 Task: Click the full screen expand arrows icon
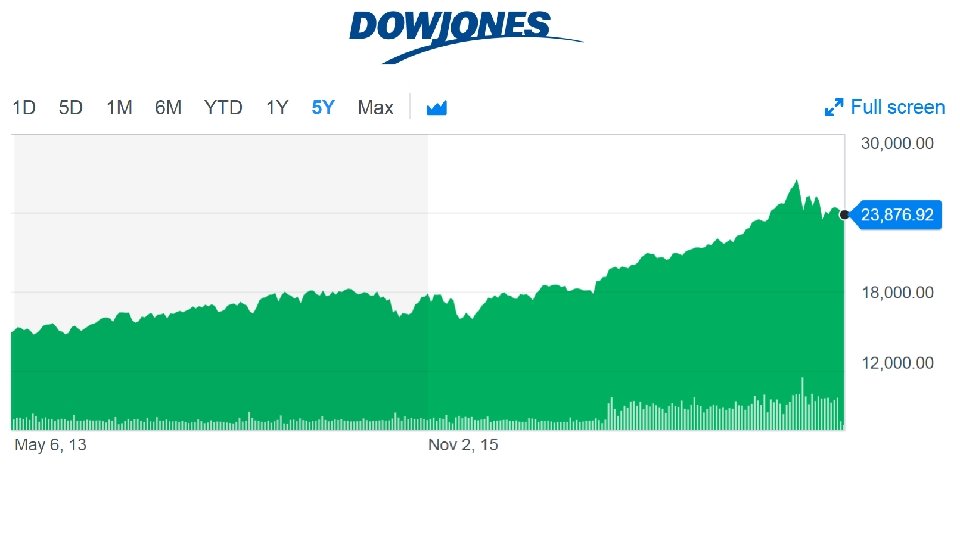(x=834, y=107)
